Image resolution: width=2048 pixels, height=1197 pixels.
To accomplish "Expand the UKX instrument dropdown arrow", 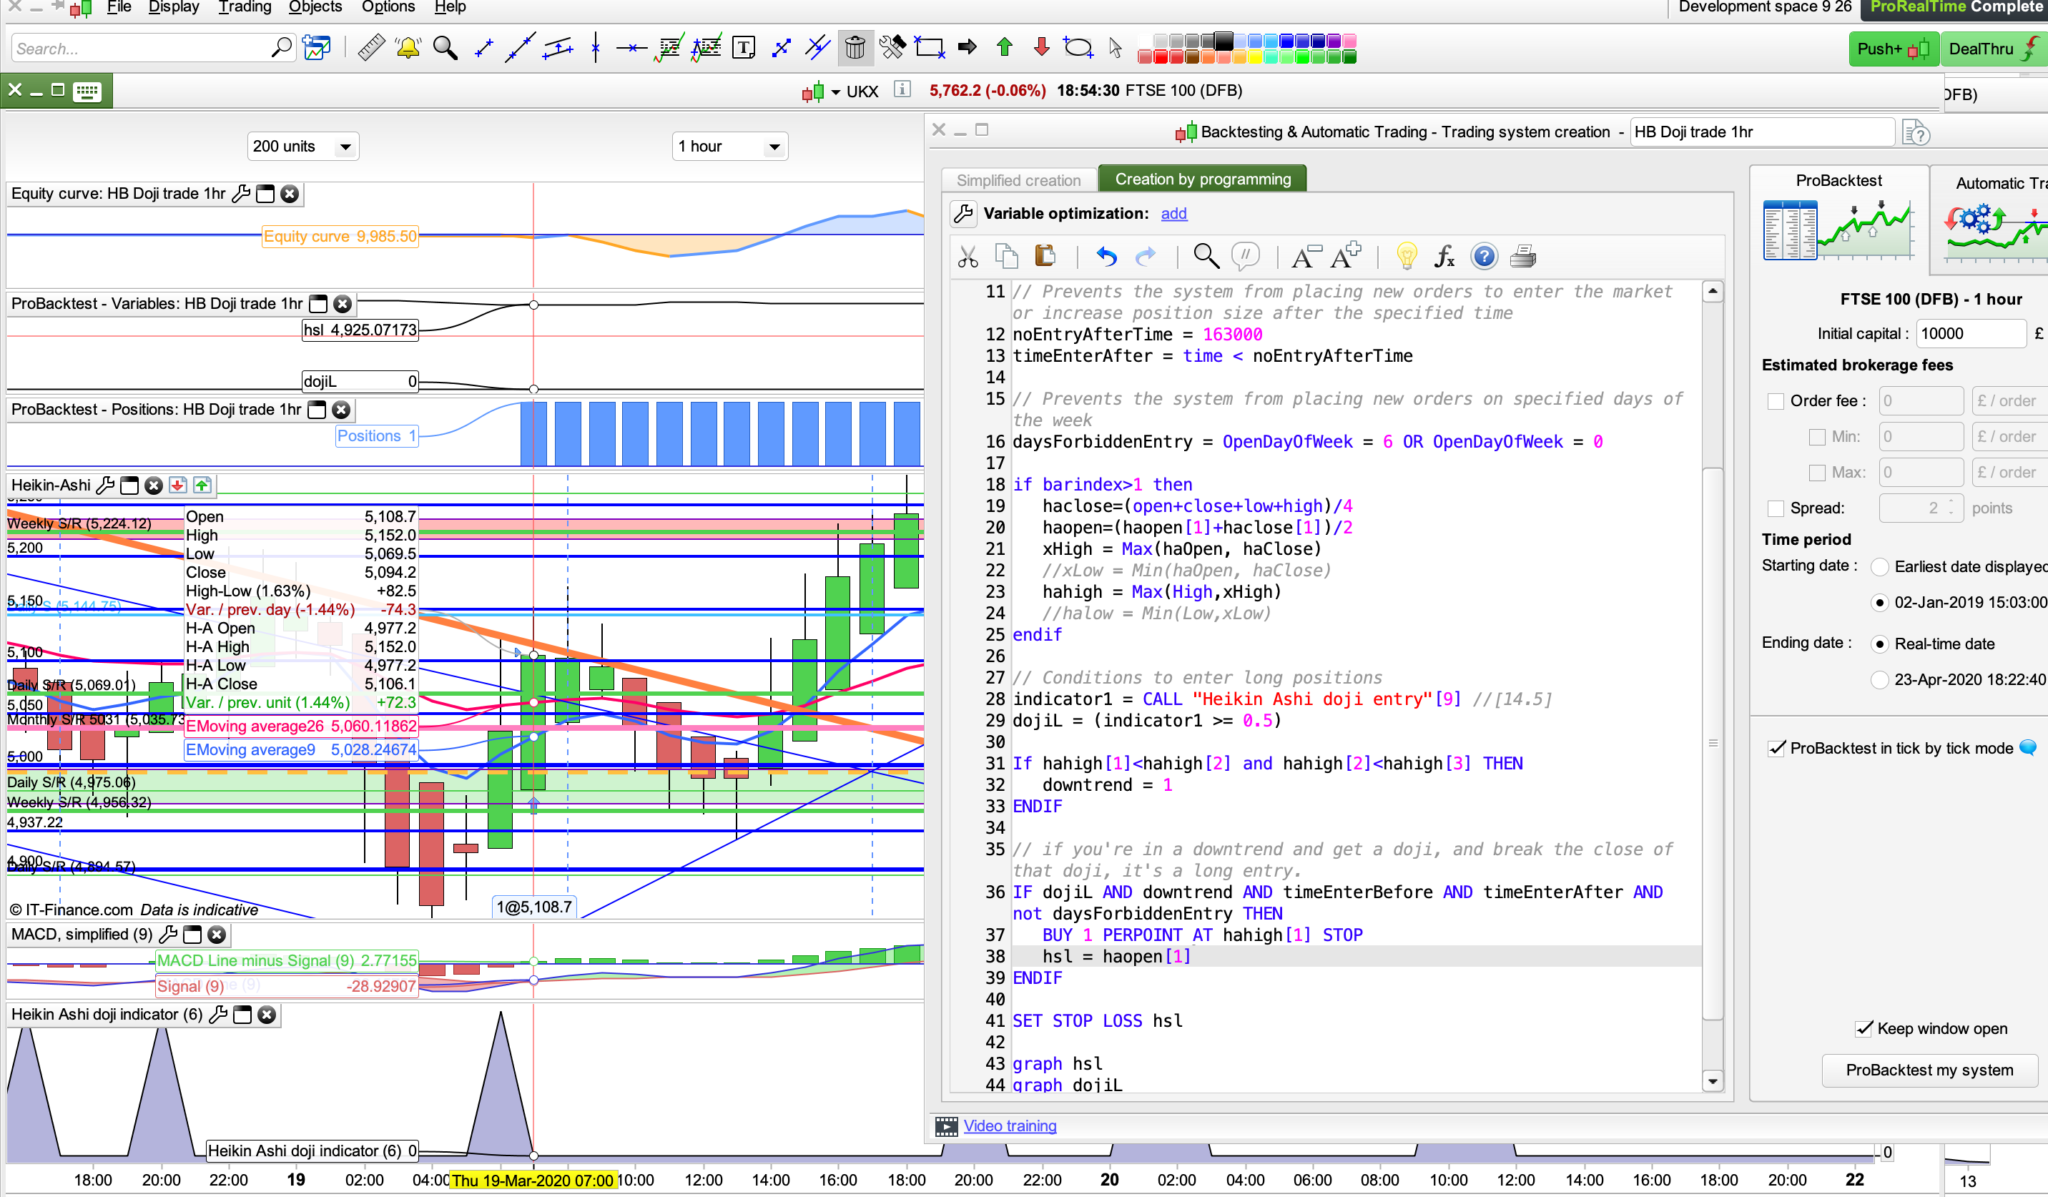I will [x=835, y=92].
